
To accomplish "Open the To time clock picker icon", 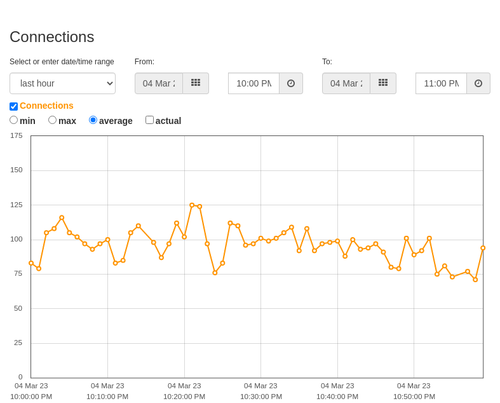I will pos(478,83).
